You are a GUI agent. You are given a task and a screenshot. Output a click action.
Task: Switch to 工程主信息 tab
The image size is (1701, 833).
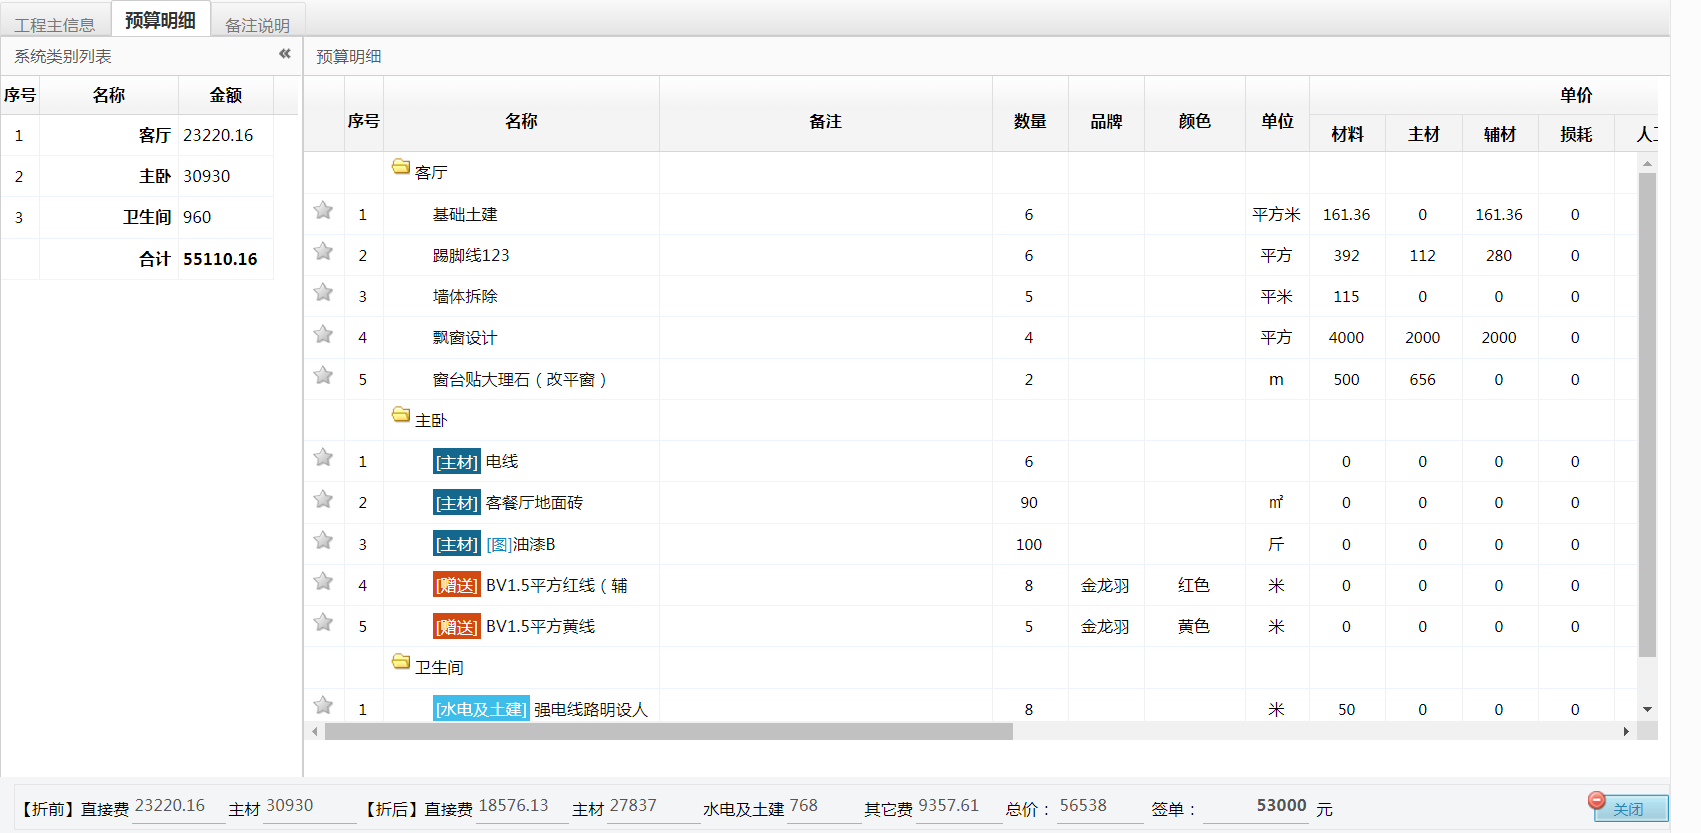55,24
